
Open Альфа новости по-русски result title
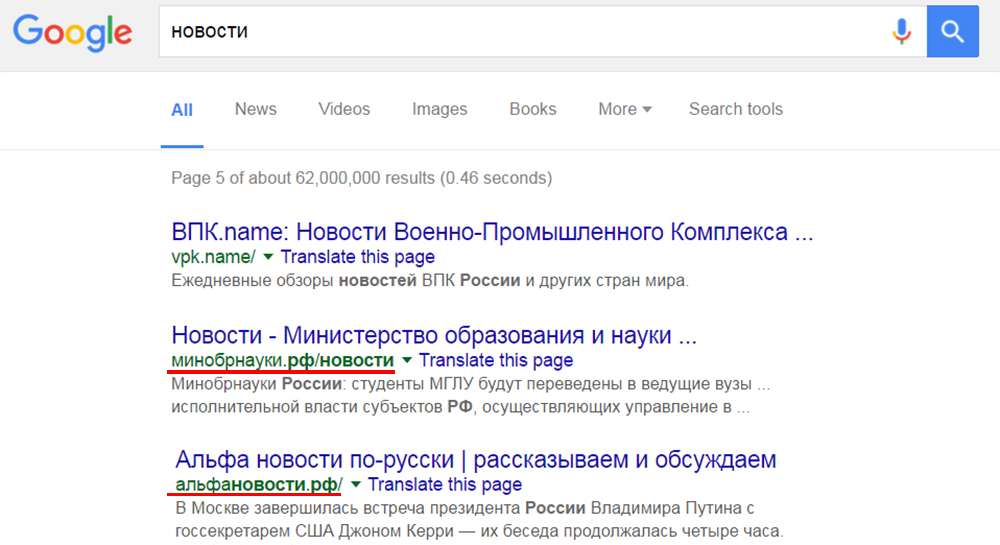(476, 460)
